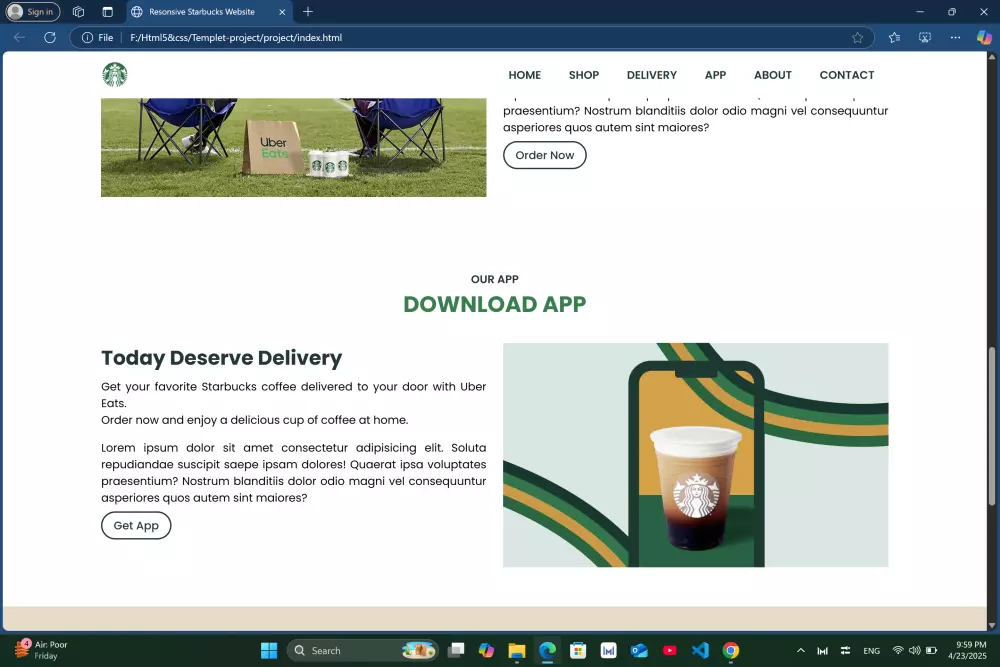The height and width of the screenshot is (667, 1000).
Task: Add this page to favorites star
Action: (857, 38)
